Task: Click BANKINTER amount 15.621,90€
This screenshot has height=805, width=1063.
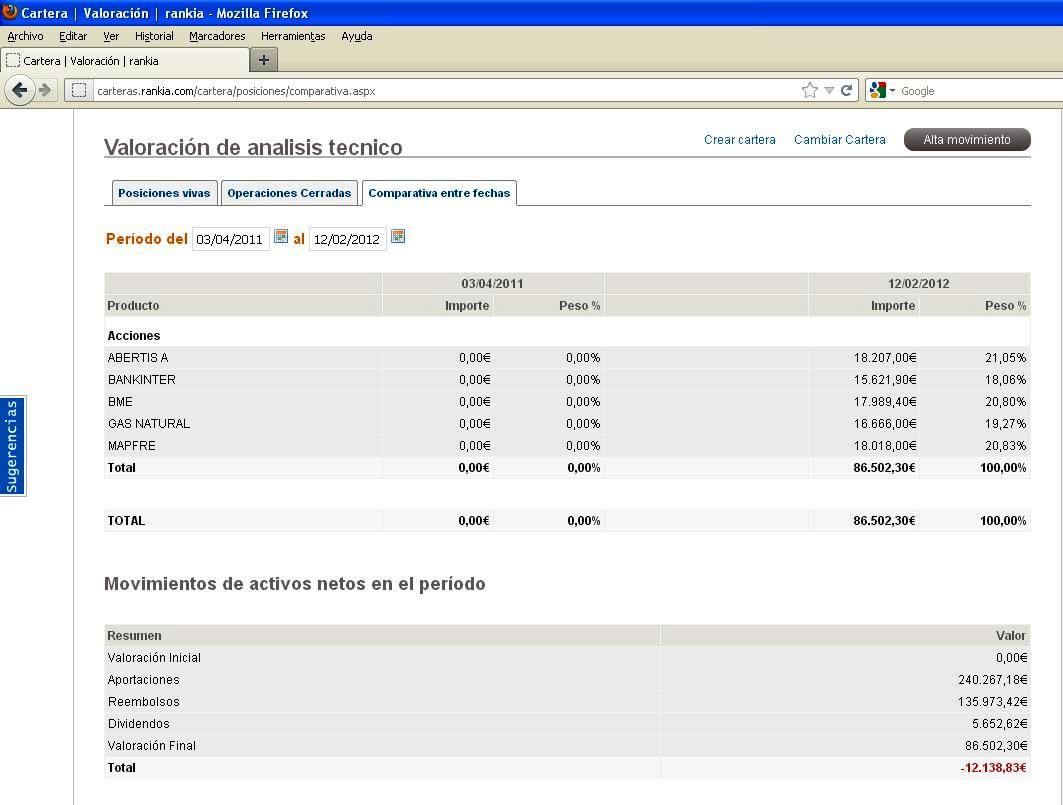Action: [885, 380]
